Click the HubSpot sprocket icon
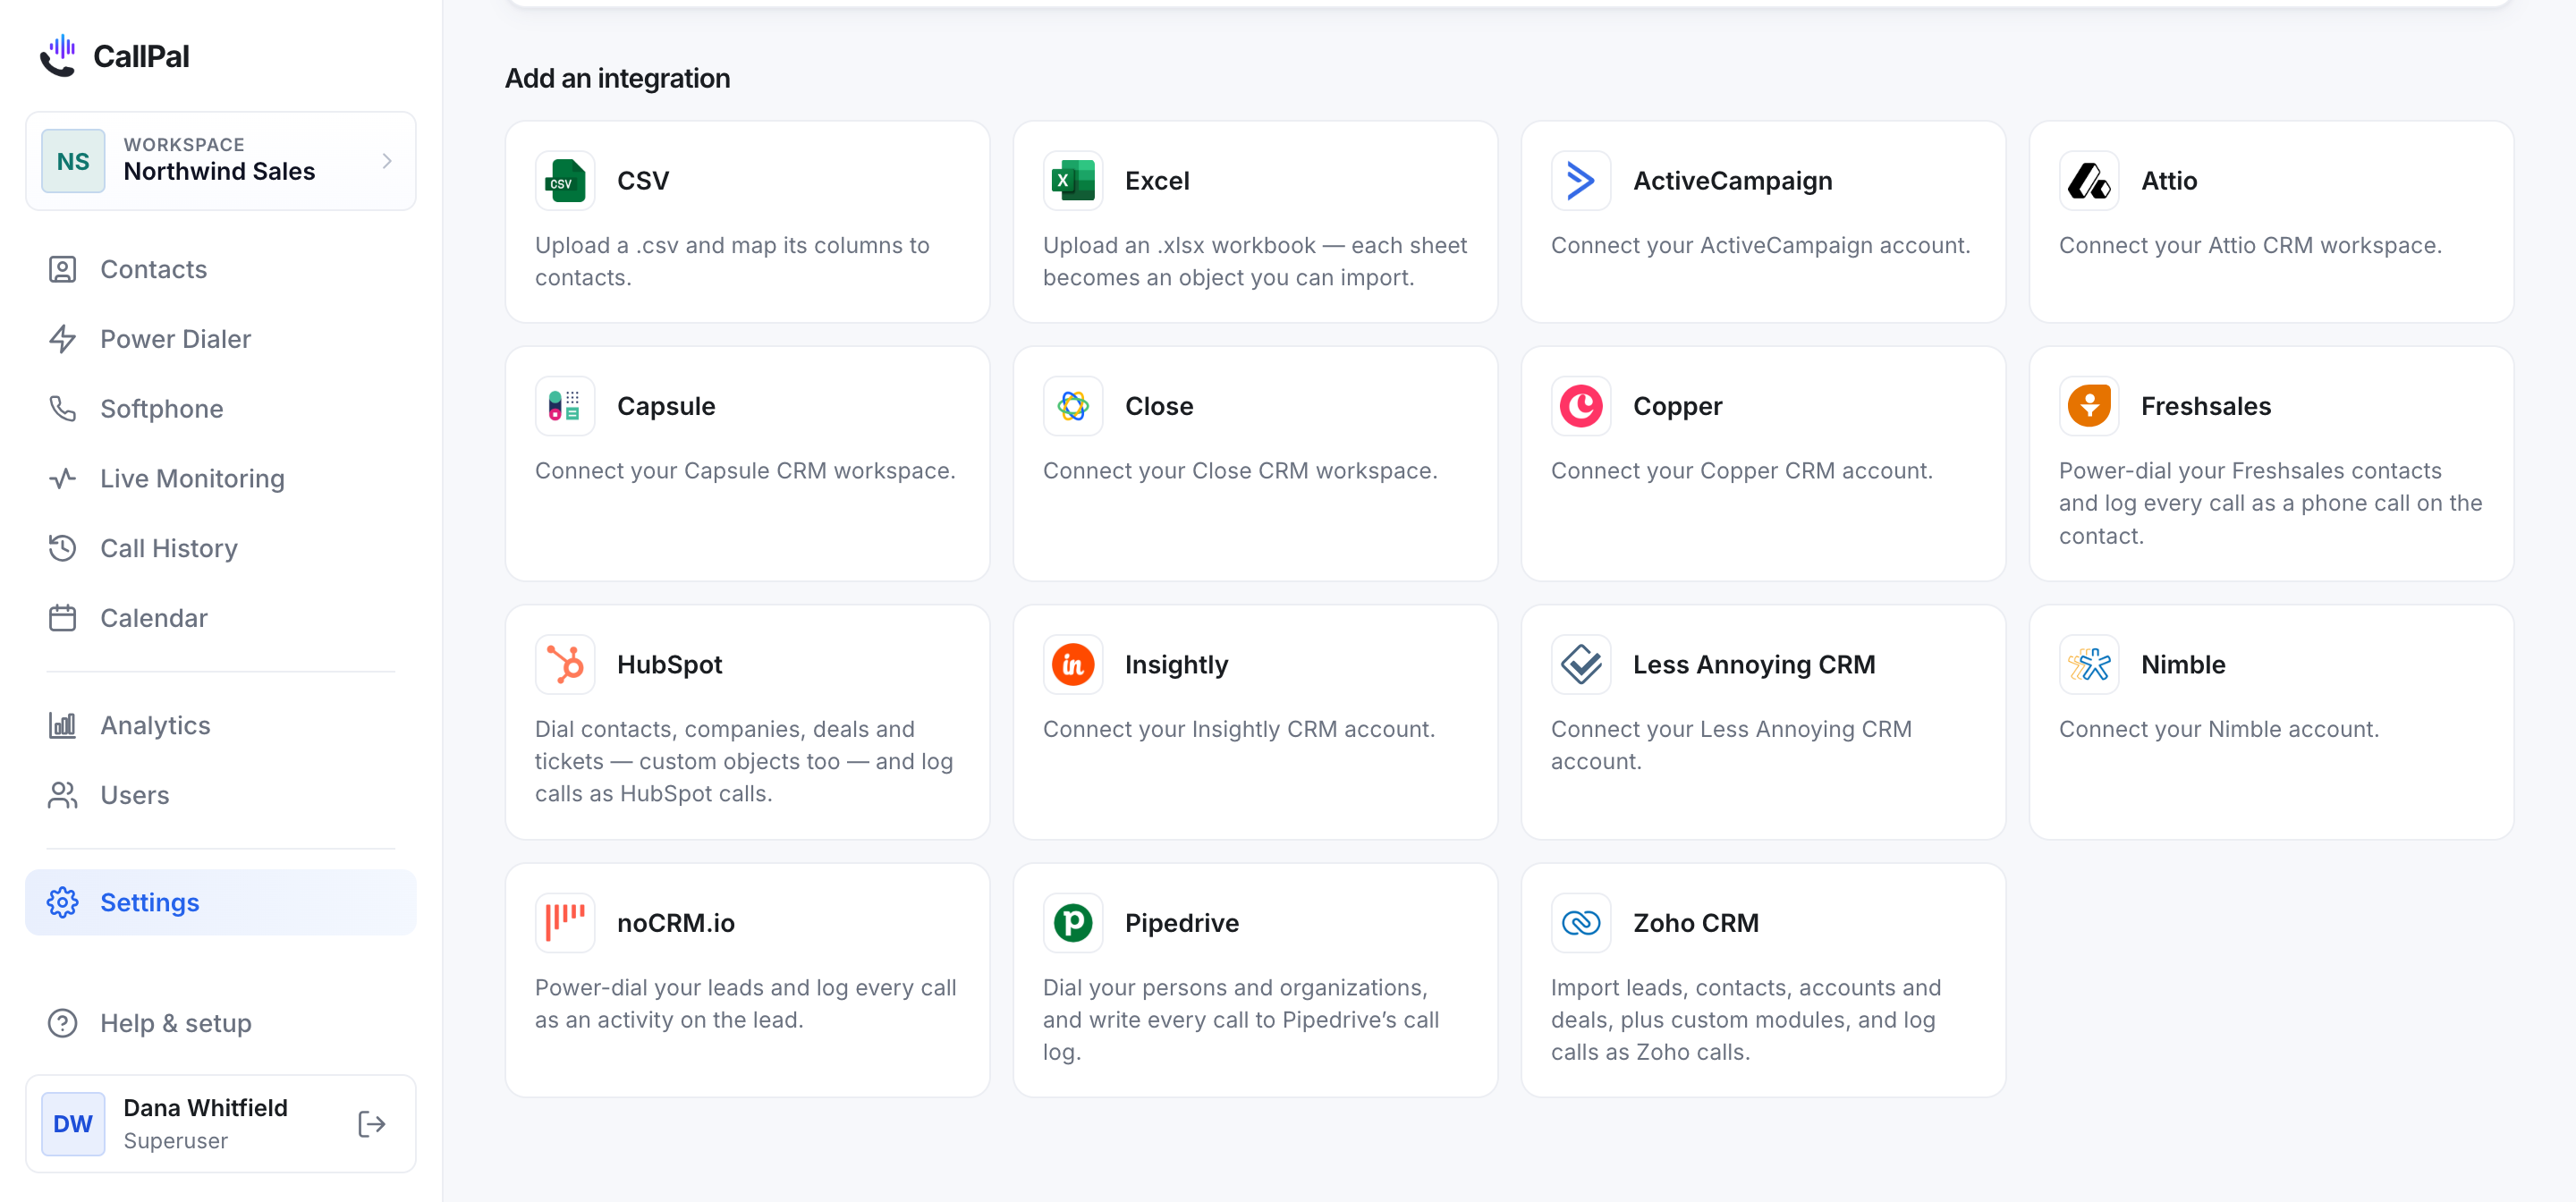 coord(565,664)
